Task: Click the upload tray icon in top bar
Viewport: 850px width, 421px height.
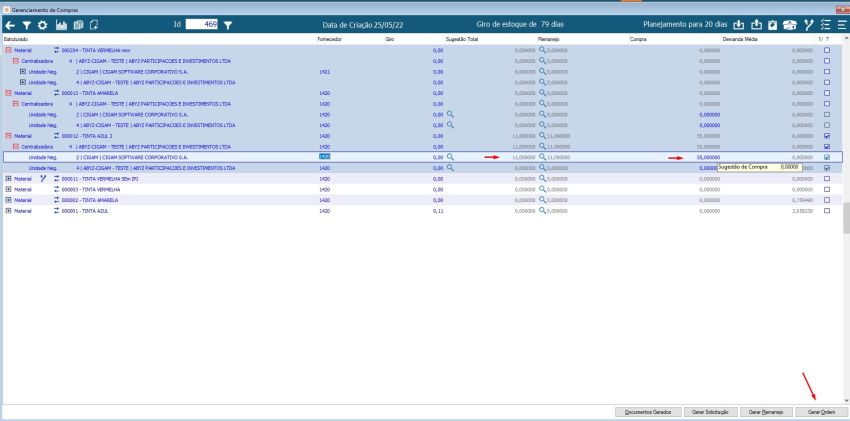Action: click(x=757, y=25)
